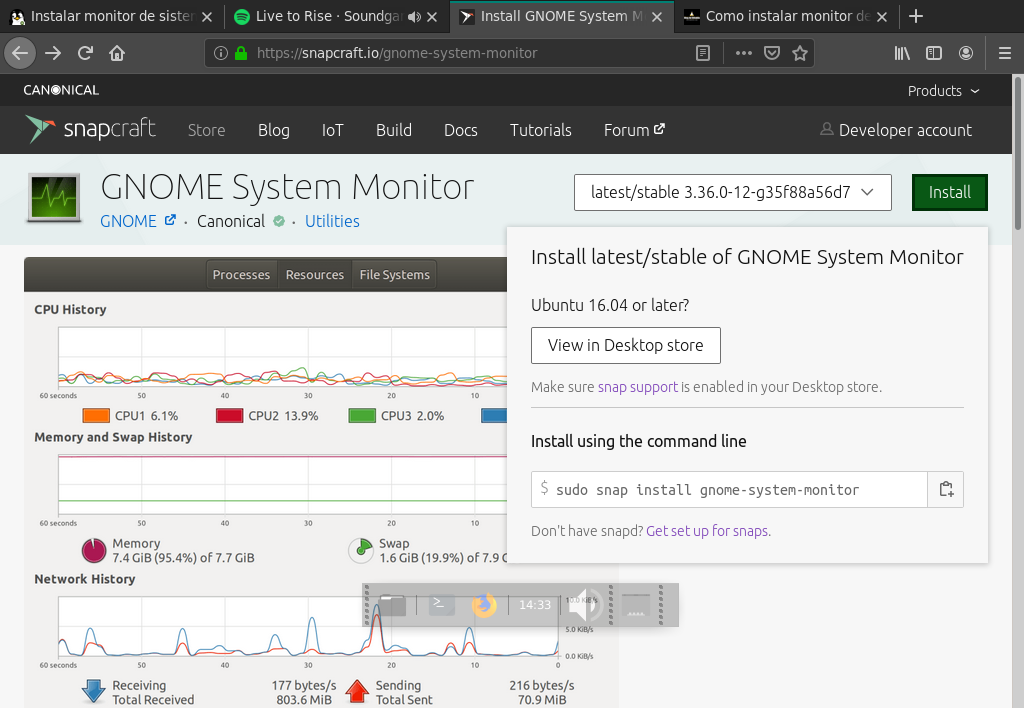Open the file manager from the panel
The image size is (1024, 708).
(392, 605)
